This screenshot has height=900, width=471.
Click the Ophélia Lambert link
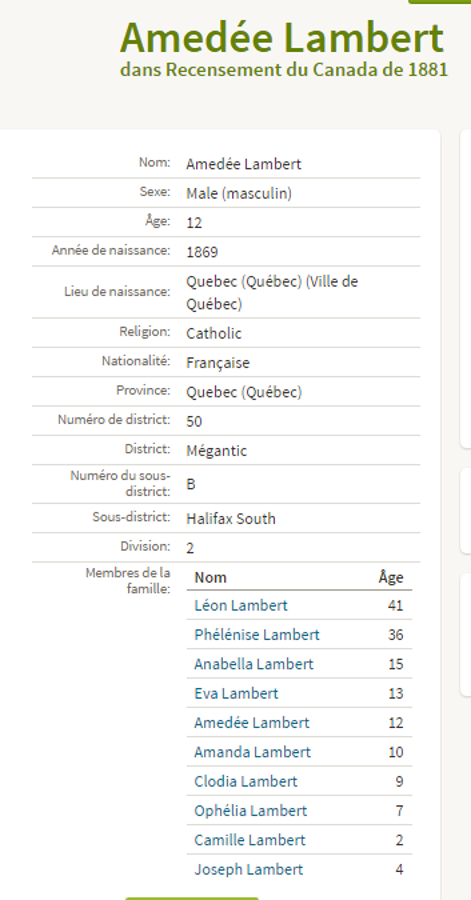(x=251, y=810)
